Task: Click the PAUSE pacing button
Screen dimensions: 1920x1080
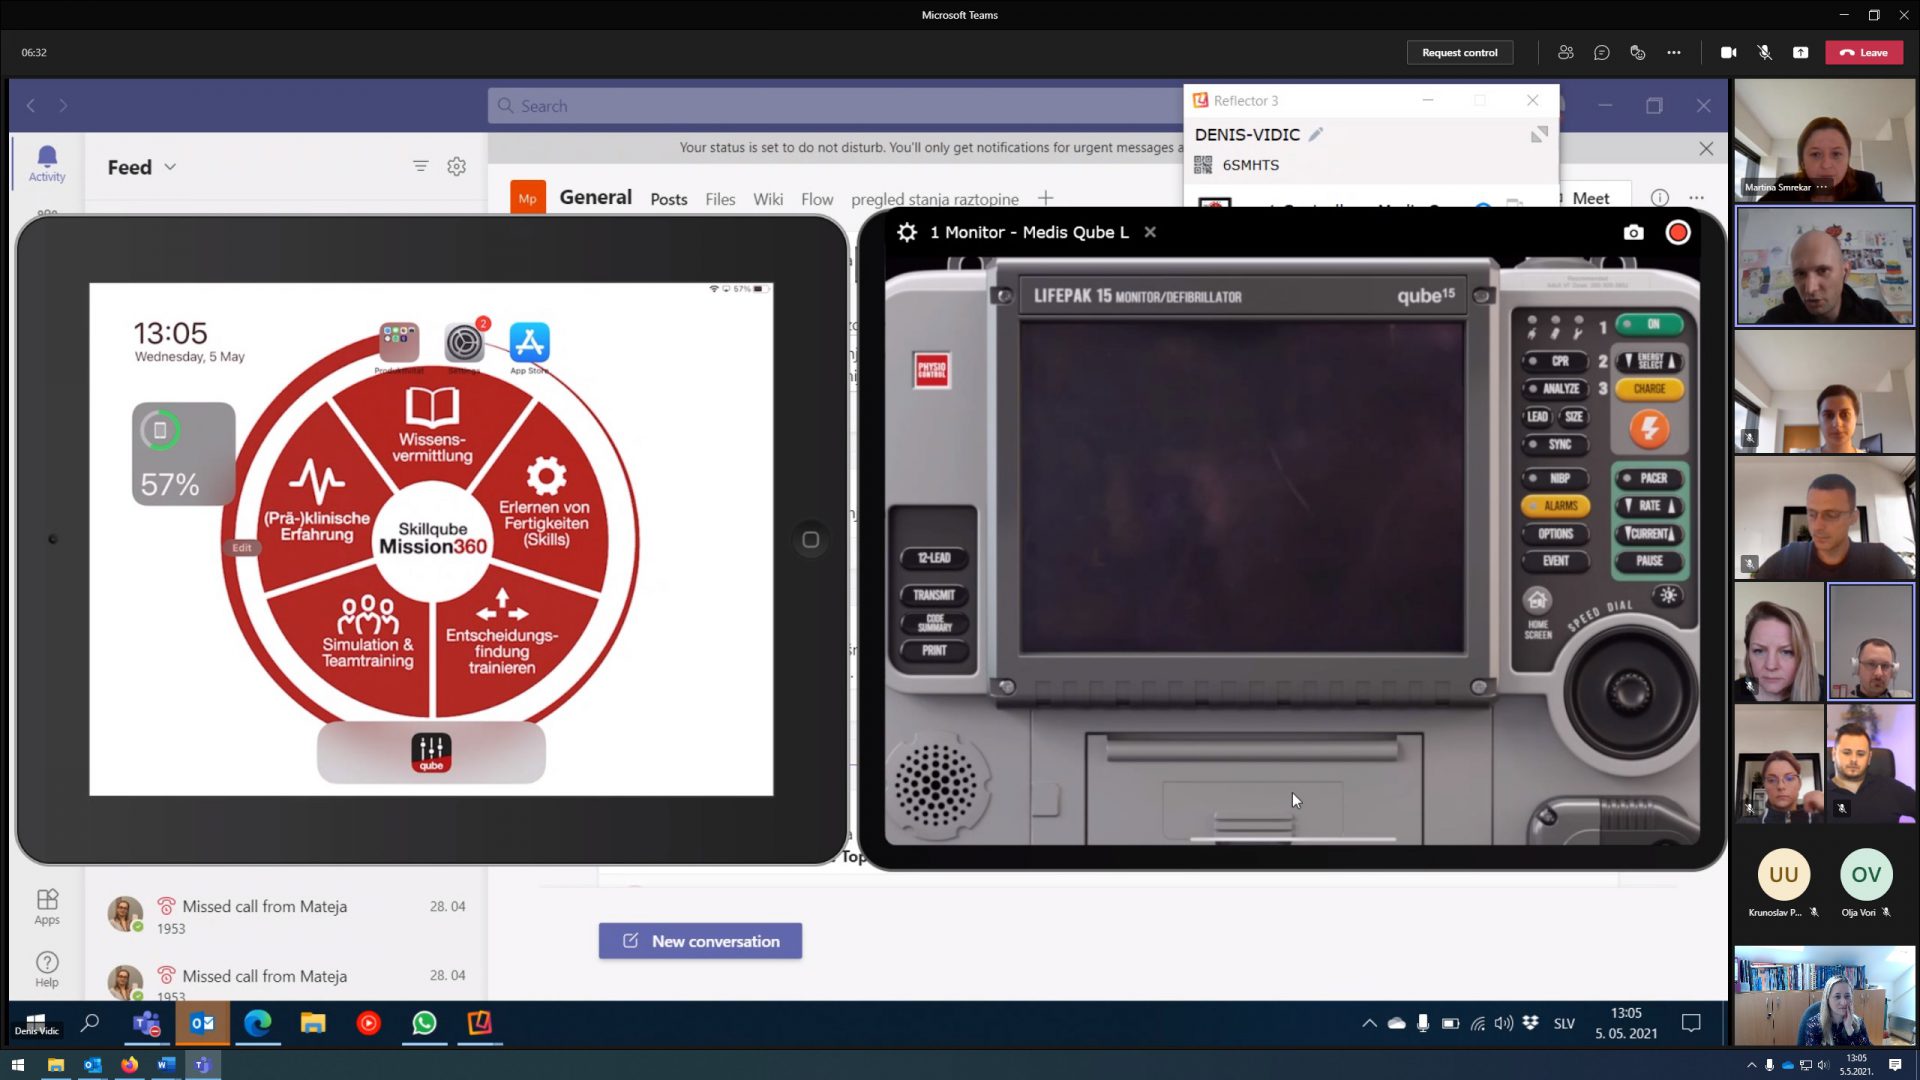Action: (x=1649, y=561)
